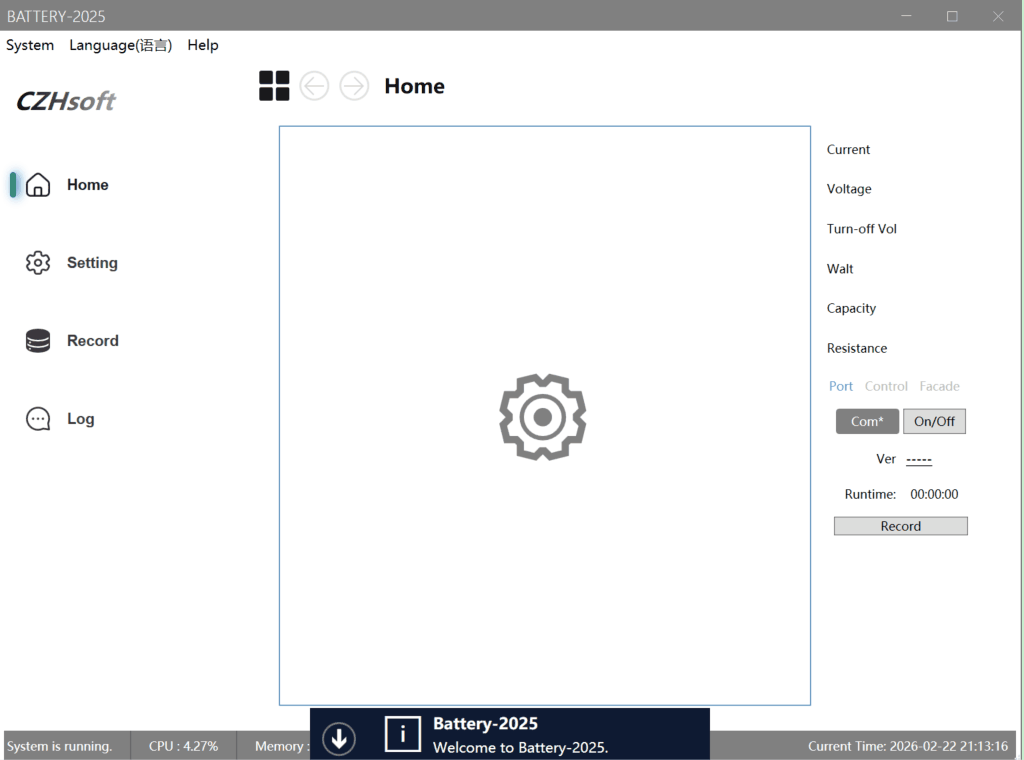Click the down arrow icon in notification banner
Viewport: 1024px width, 760px height.
point(339,738)
